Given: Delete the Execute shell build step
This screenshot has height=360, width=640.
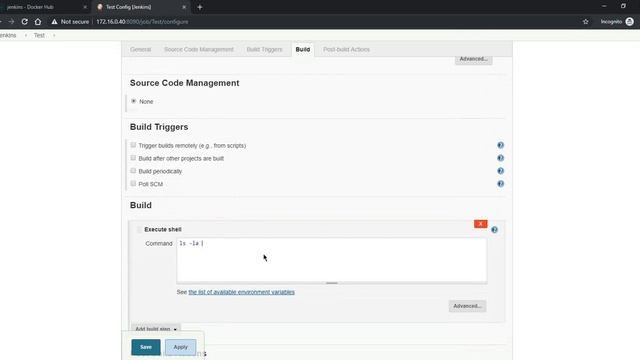Looking at the screenshot, I should [480, 224].
